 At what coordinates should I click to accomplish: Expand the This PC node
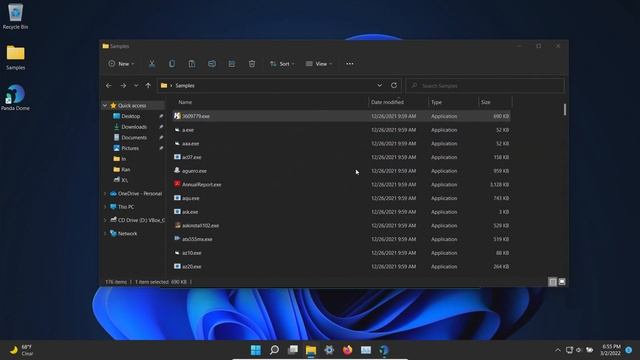click(105, 207)
